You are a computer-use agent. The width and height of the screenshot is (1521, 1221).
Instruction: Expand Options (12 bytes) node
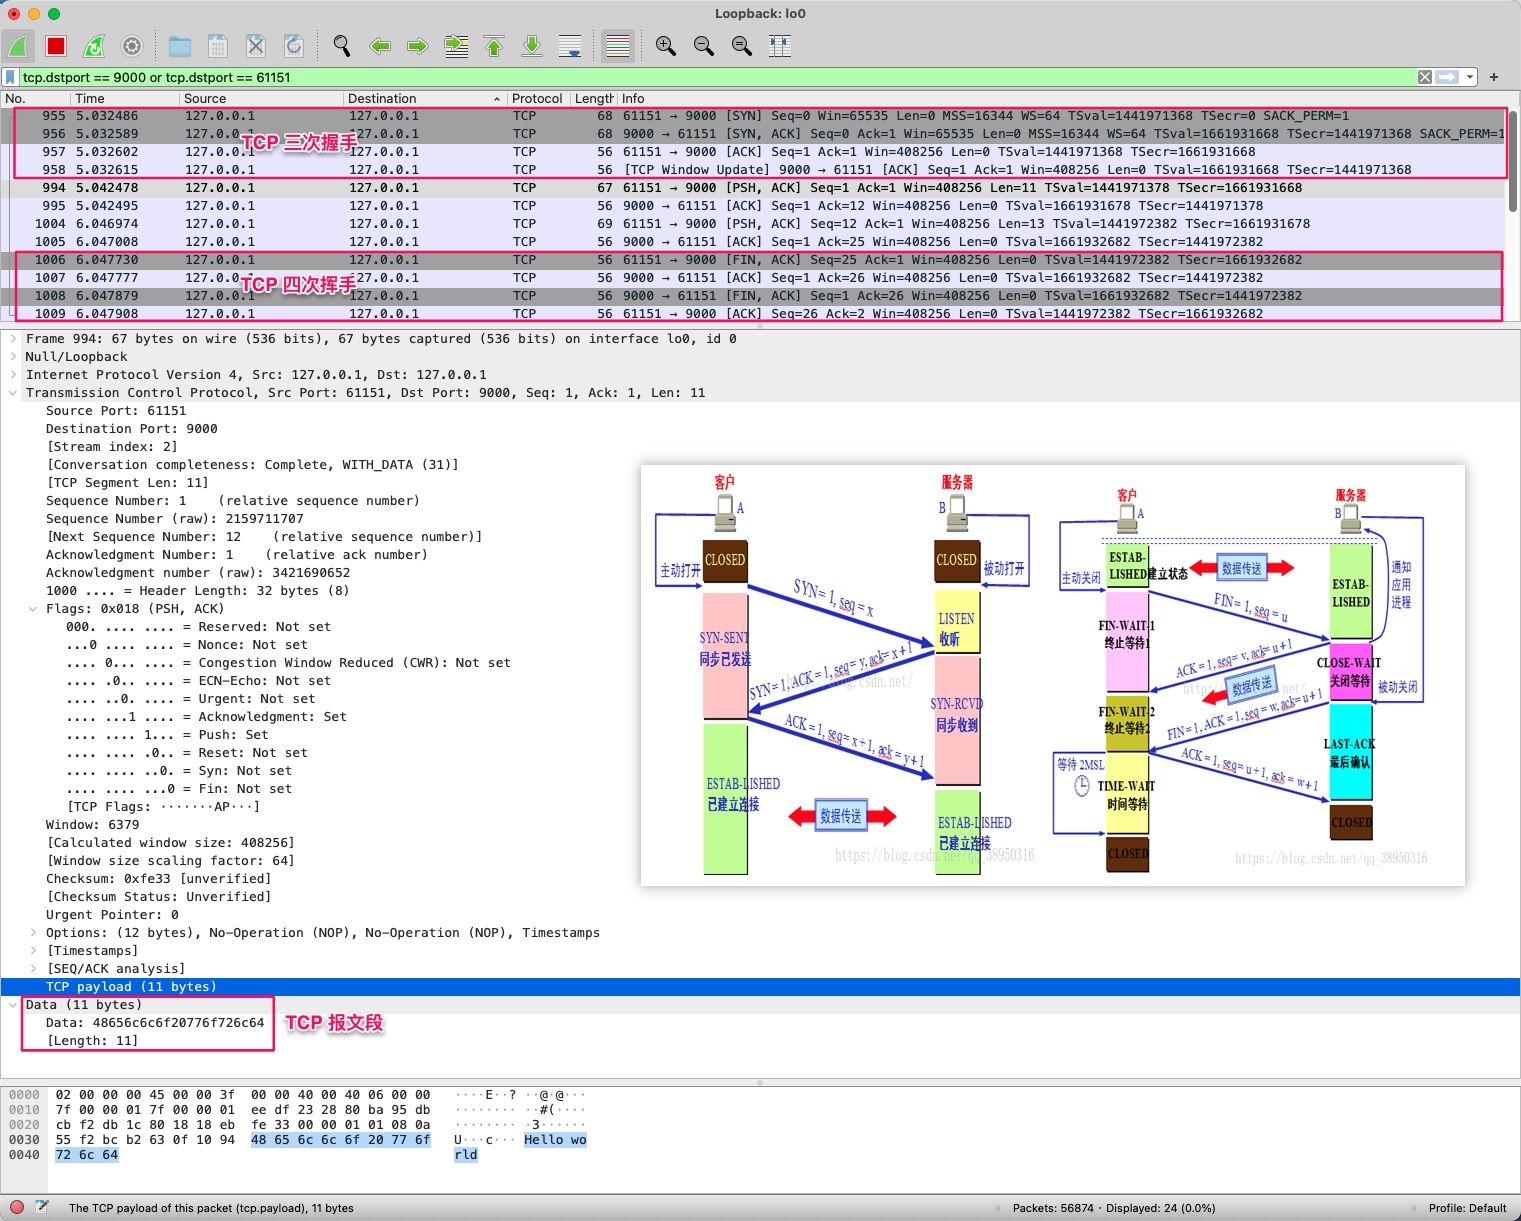[33, 933]
